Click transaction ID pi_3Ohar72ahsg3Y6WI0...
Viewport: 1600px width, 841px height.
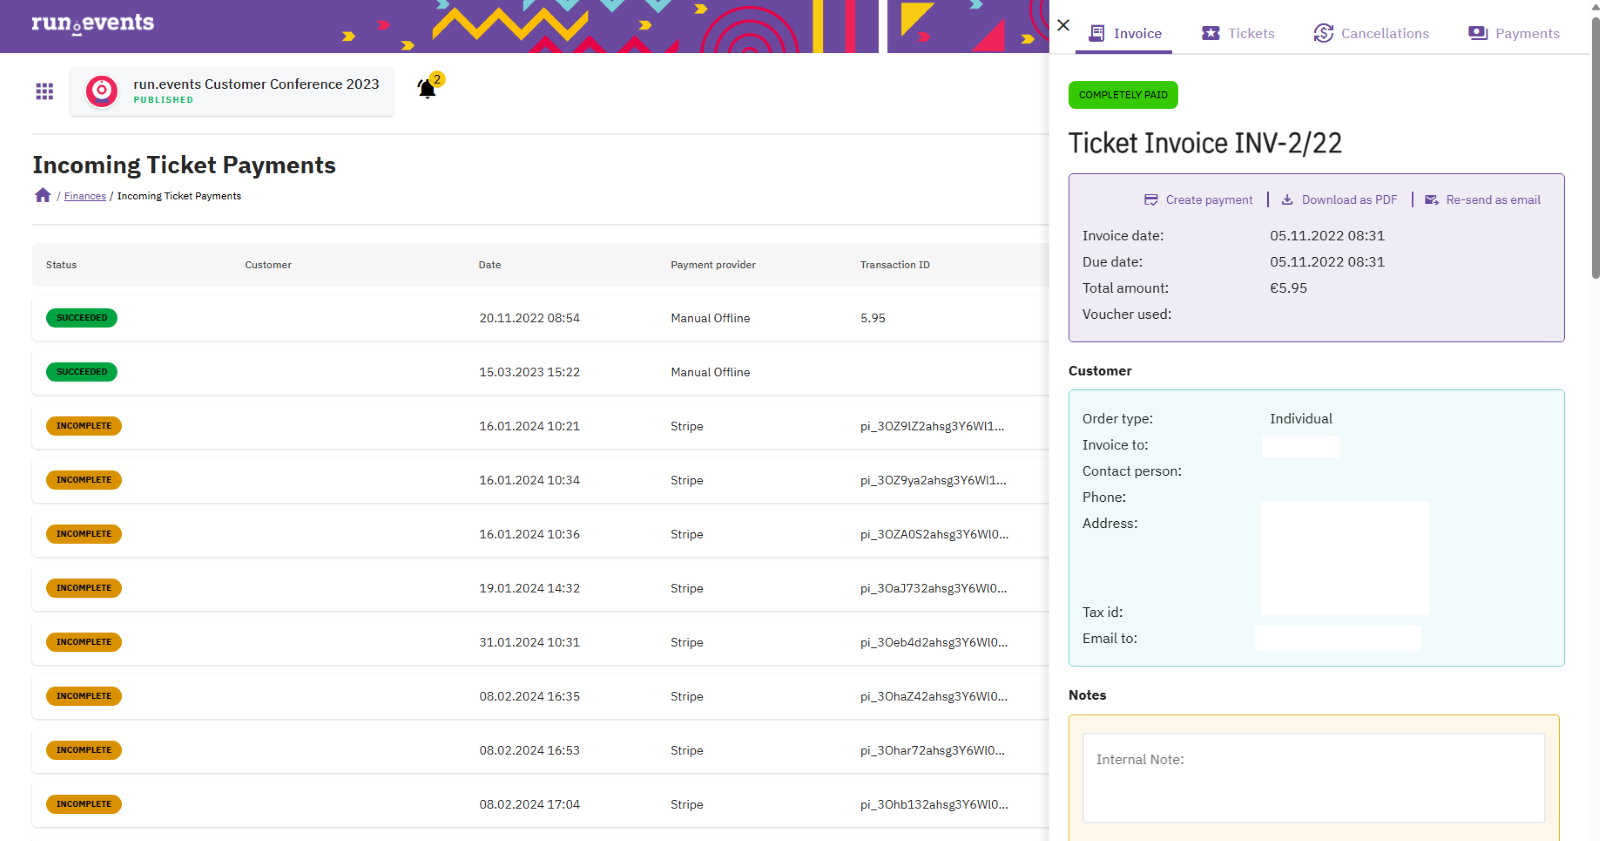coord(932,750)
